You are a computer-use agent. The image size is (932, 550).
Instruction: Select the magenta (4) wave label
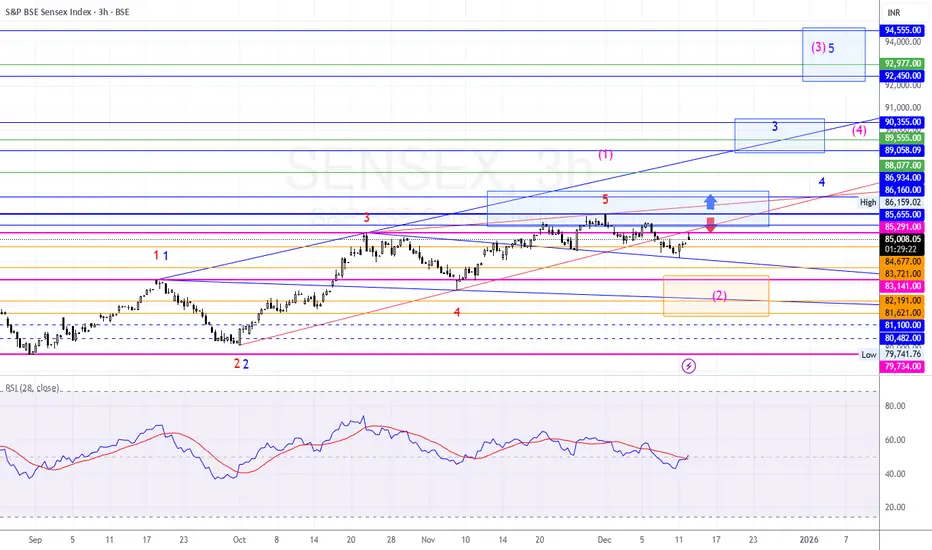[x=859, y=130]
